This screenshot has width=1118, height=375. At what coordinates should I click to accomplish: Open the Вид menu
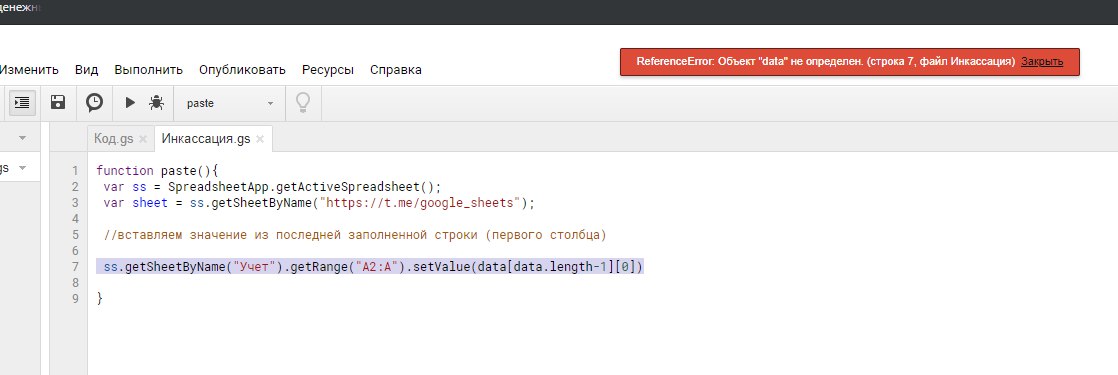point(86,70)
